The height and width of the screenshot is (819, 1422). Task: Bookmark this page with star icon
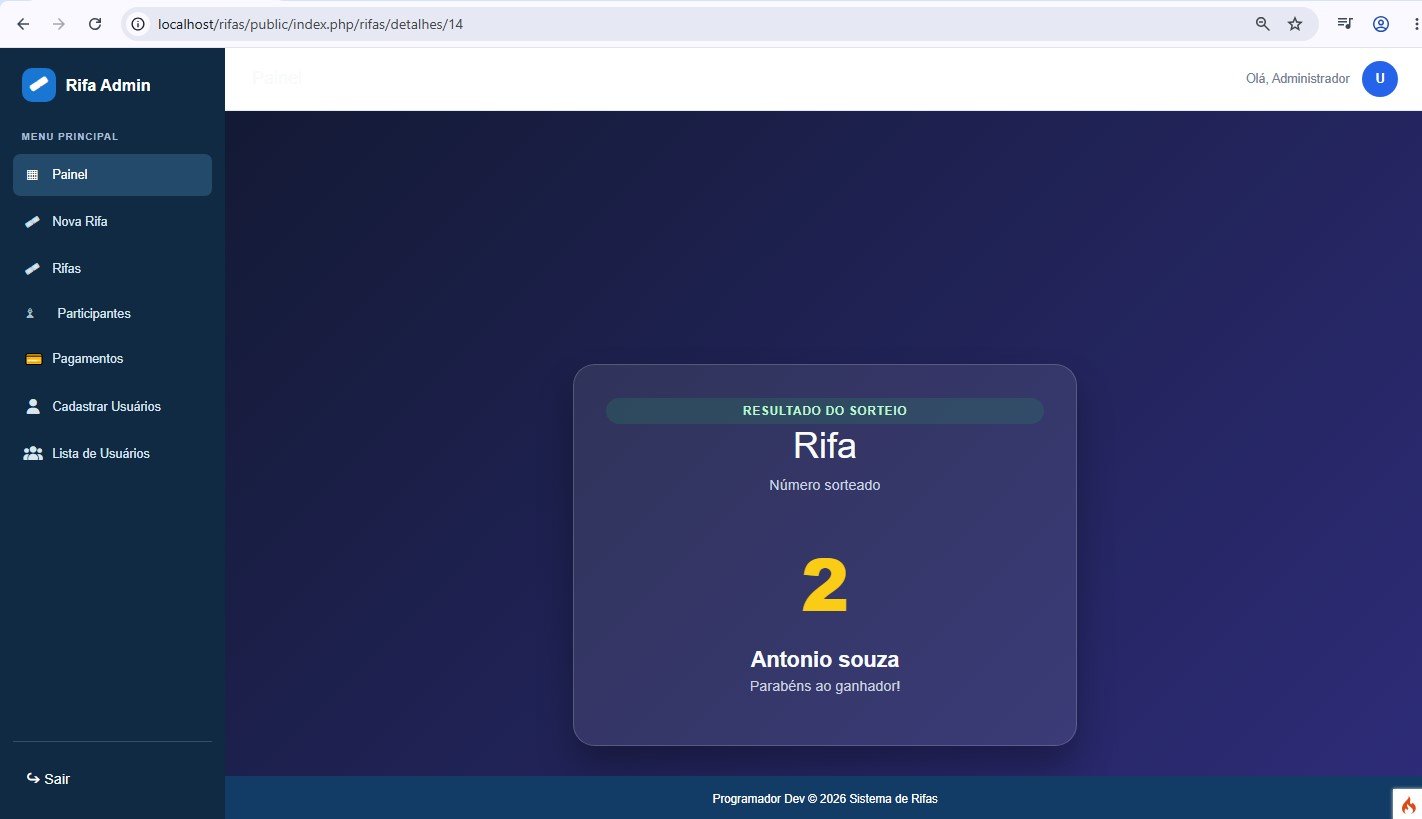click(x=1295, y=24)
